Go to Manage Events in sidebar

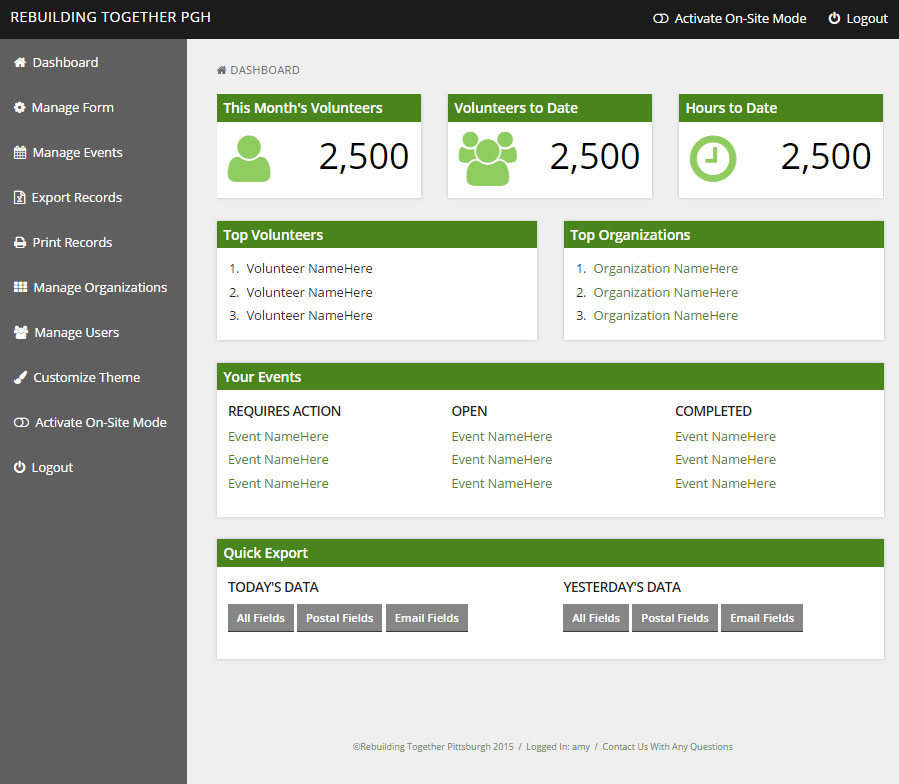pyautogui.click(x=77, y=153)
